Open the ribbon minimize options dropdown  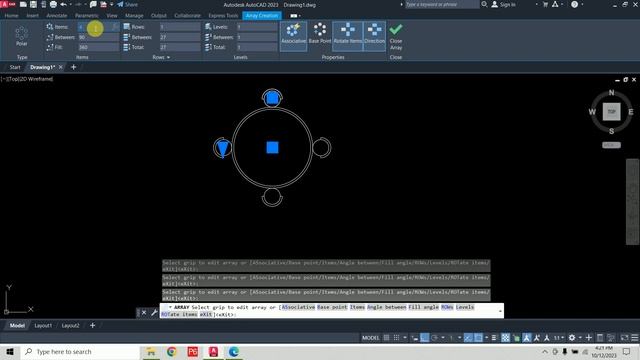300,16
